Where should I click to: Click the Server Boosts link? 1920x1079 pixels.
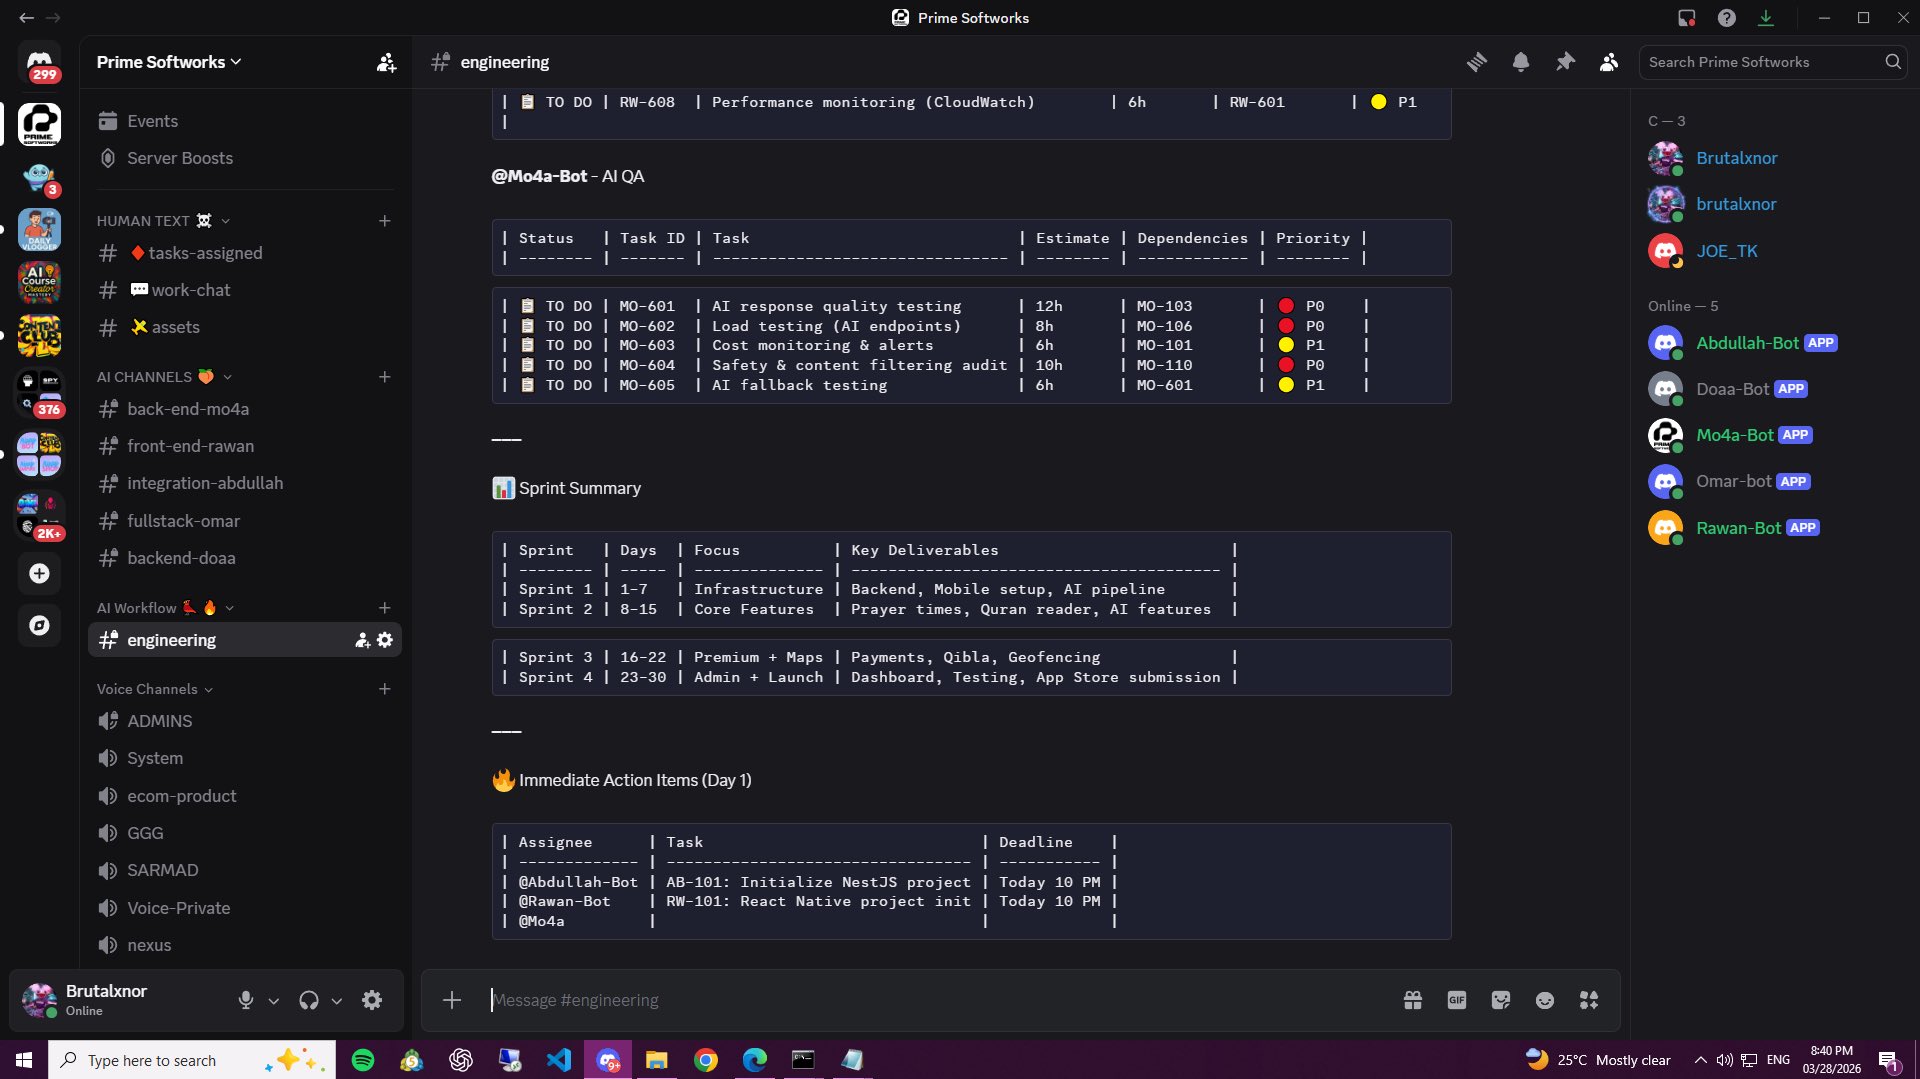point(180,158)
